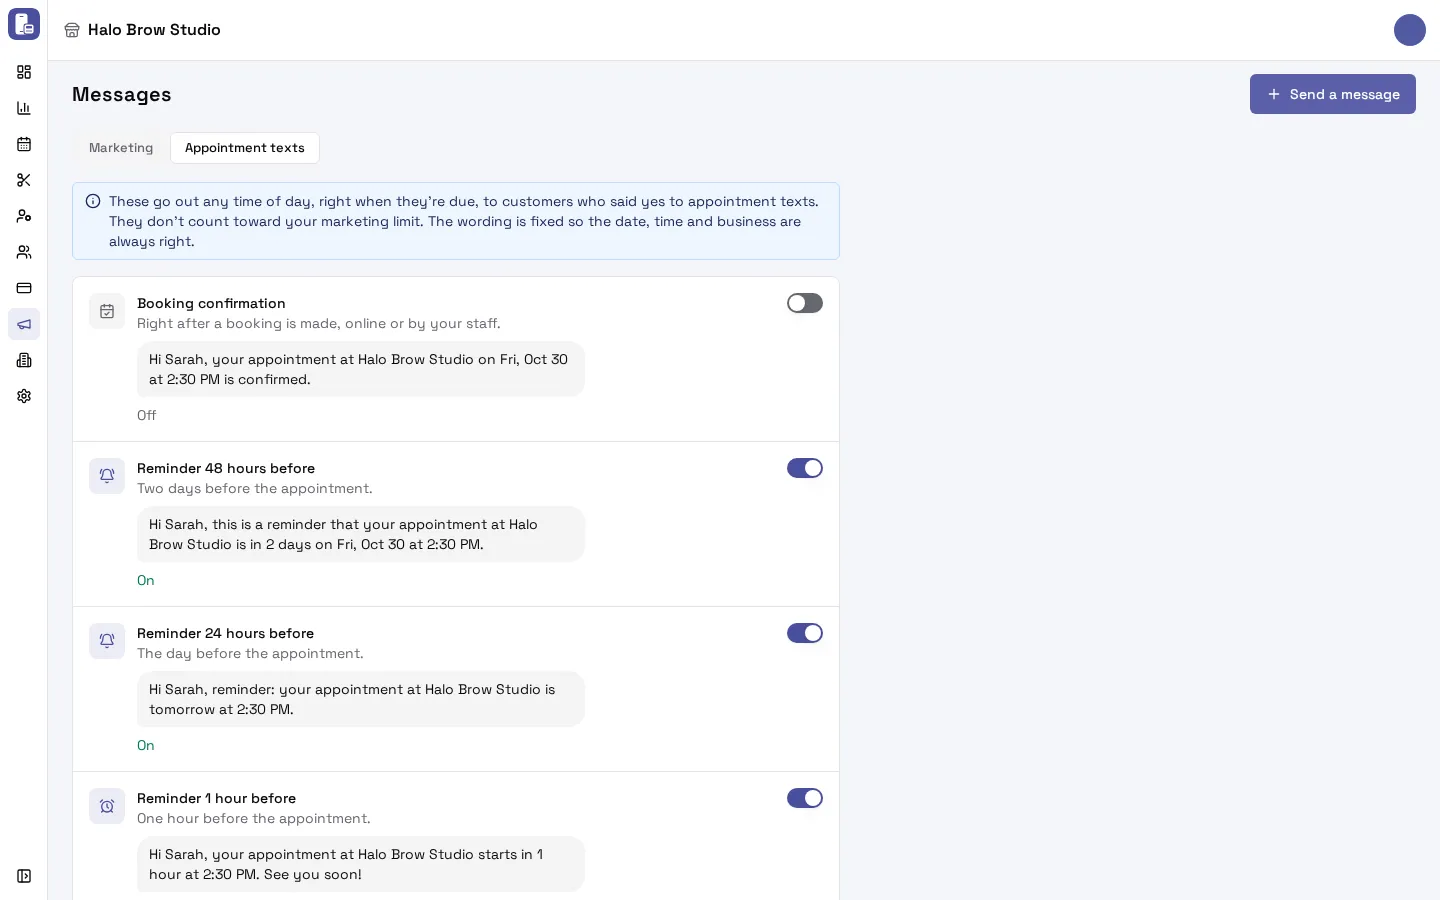Click the 'The day before the appointment.' text

pos(250,653)
